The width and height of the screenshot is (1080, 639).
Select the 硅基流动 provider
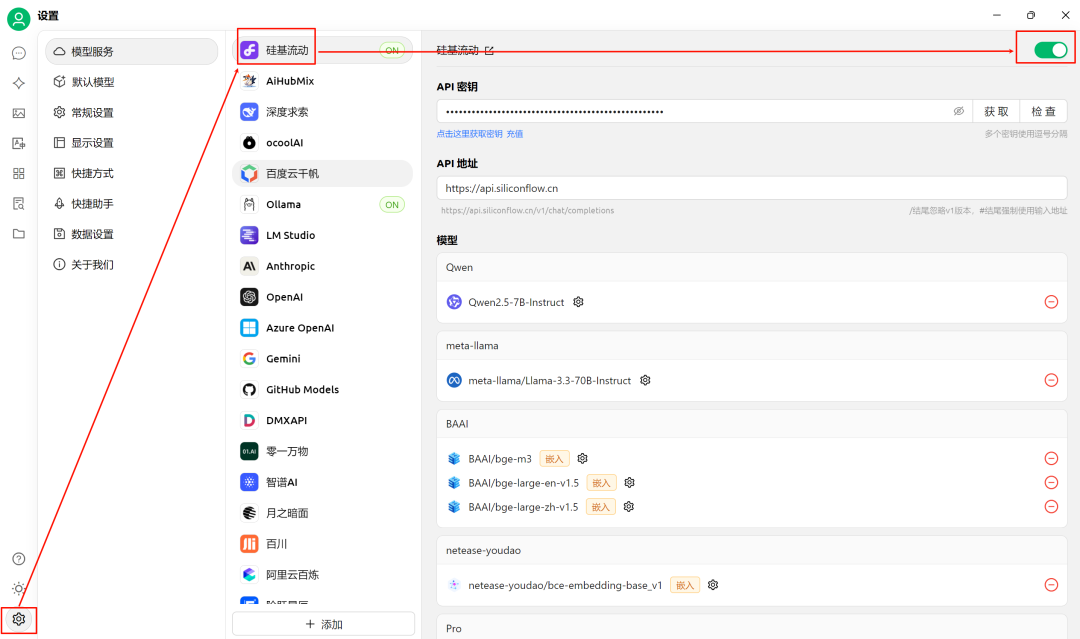[322, 50]
